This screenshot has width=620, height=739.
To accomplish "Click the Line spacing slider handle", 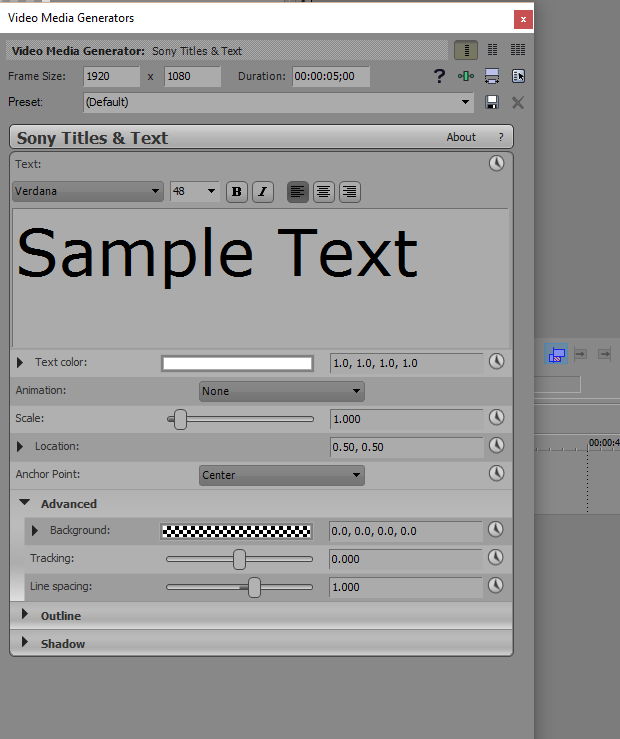I will click(254, 587).
